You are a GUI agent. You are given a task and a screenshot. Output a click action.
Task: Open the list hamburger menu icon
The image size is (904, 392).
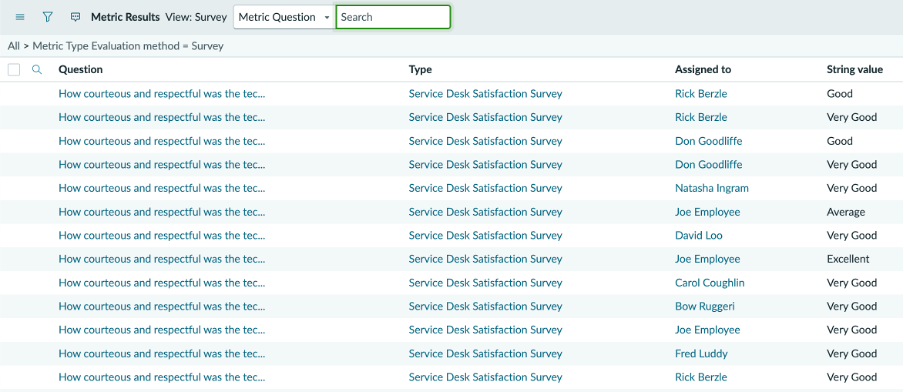[20, 17]
